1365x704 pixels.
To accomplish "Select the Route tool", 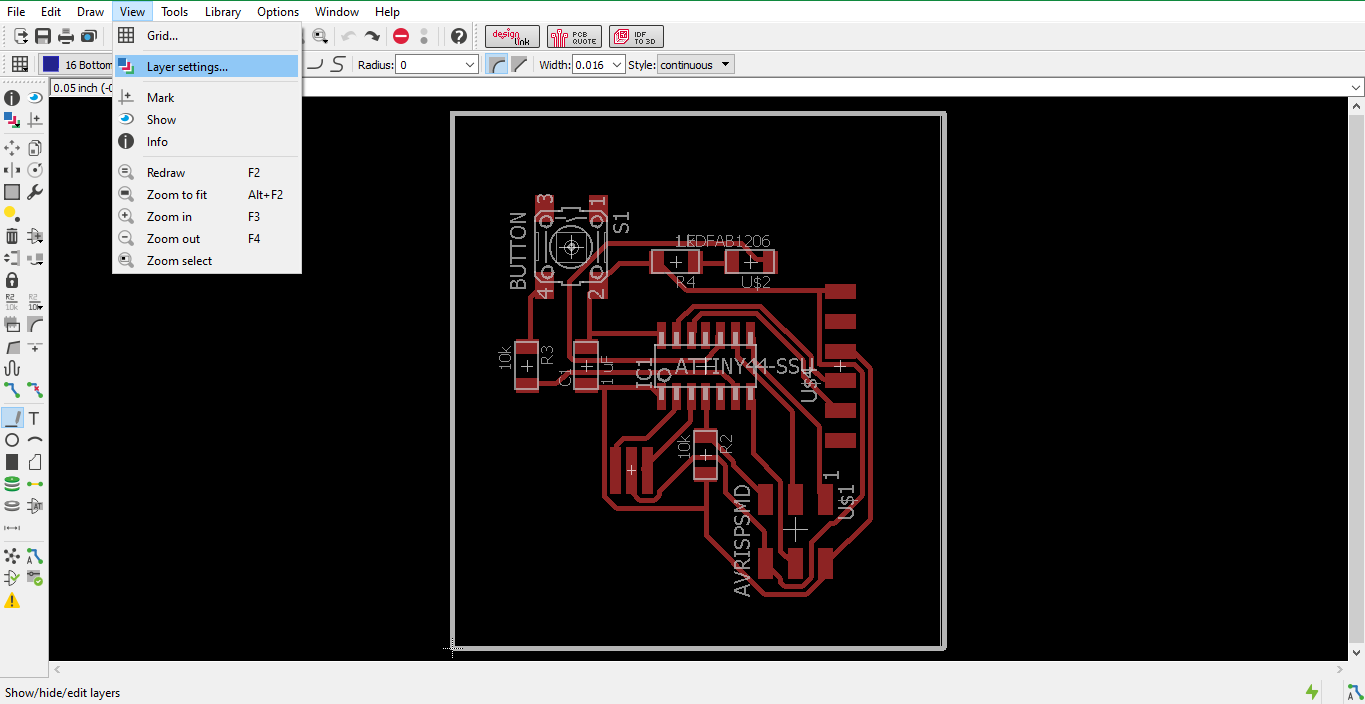I will click(12, 390).
